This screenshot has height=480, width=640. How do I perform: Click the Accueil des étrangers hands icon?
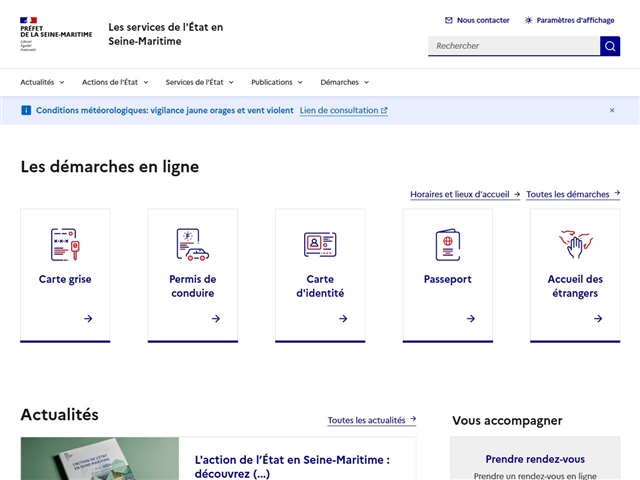pyautogui.click(x=575, y=244)
